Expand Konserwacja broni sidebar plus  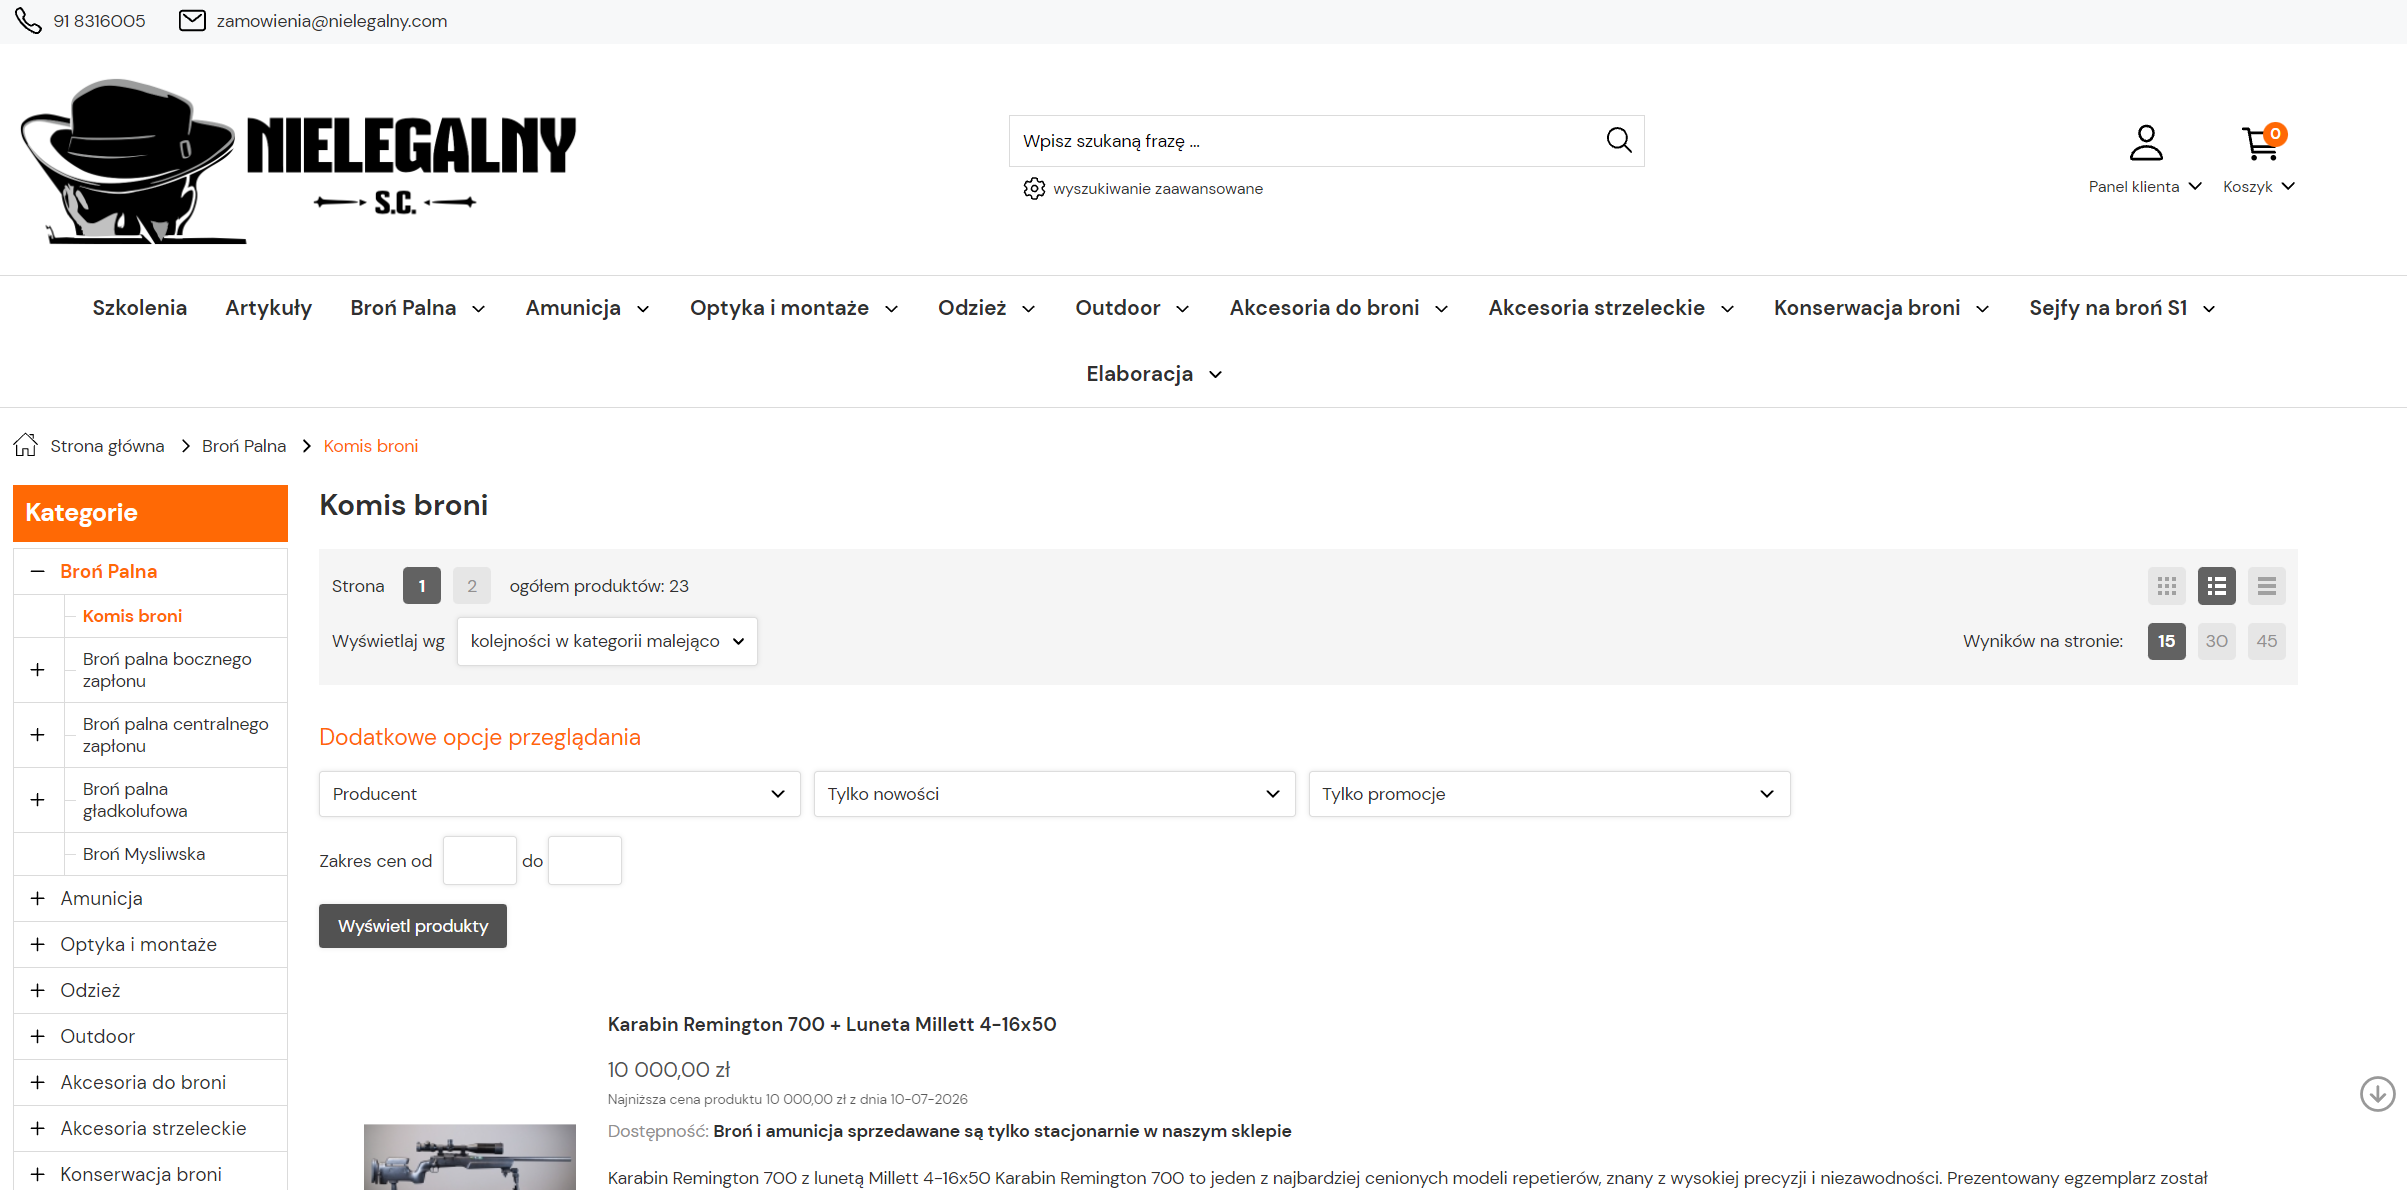coord(37,1174)
